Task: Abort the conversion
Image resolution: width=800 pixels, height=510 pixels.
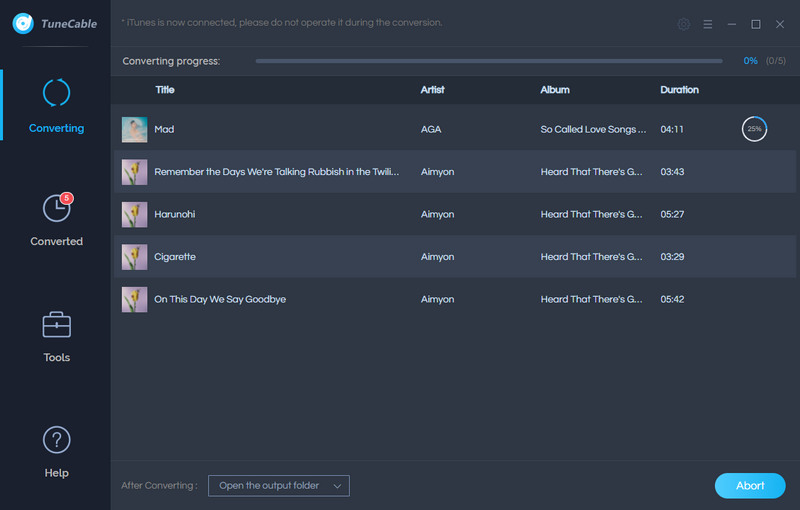Action: (750, 486)
